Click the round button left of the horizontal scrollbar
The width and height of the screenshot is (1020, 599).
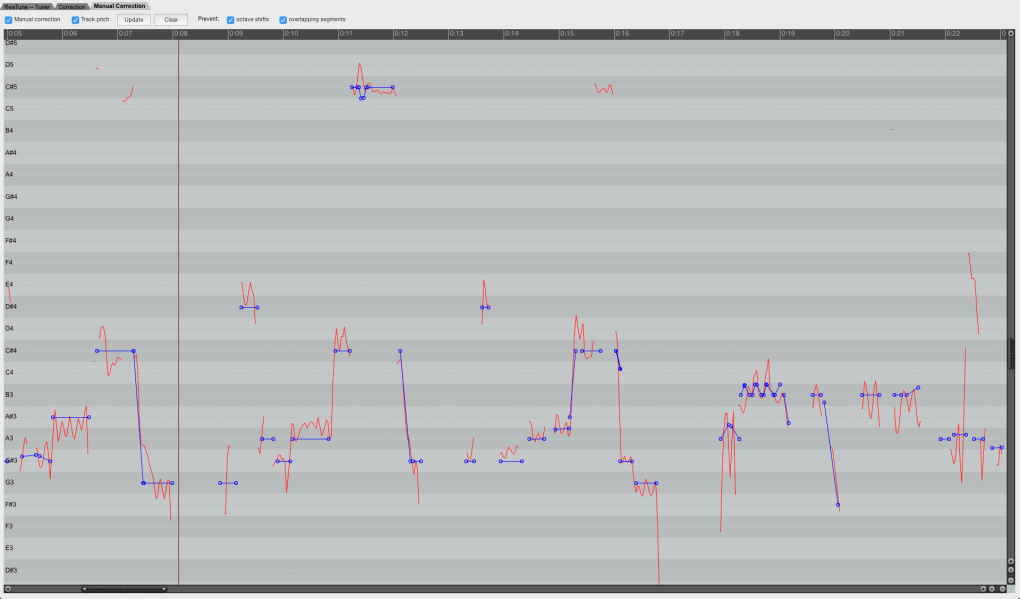(x=8, y=589)
